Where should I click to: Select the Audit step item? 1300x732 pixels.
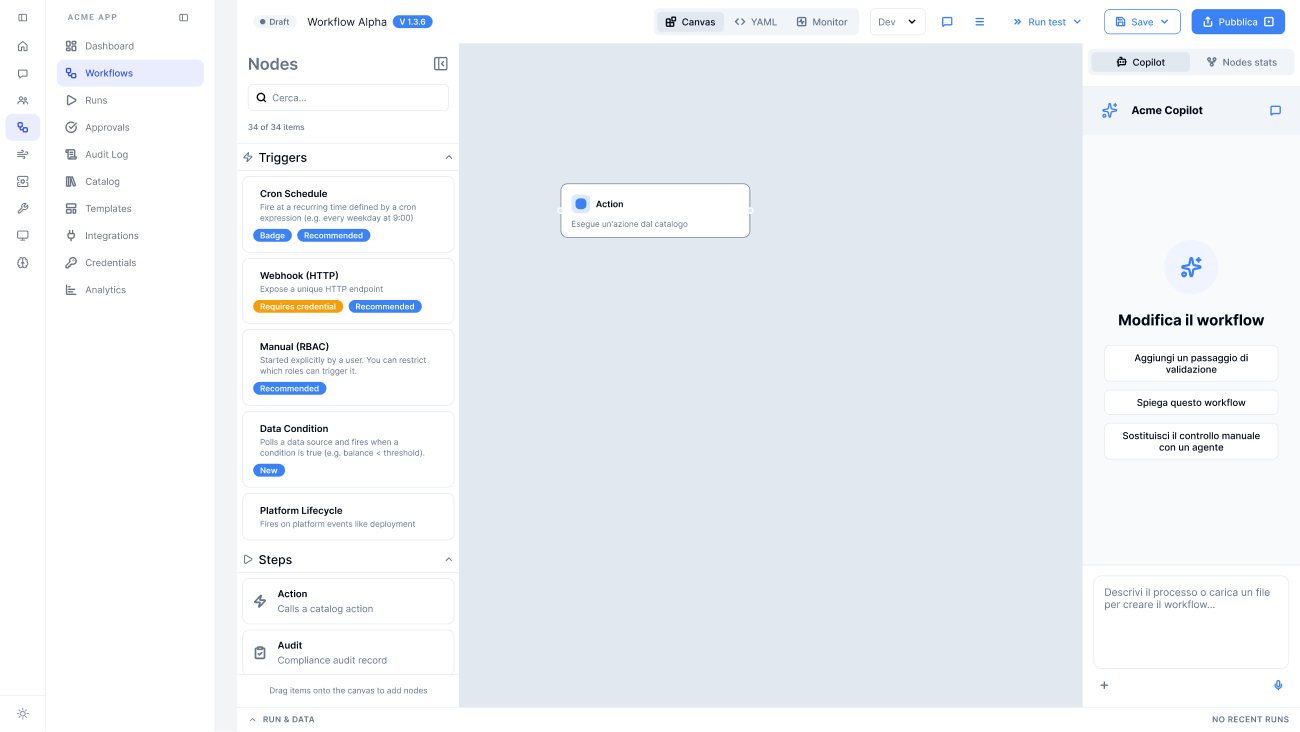(348, 652)
